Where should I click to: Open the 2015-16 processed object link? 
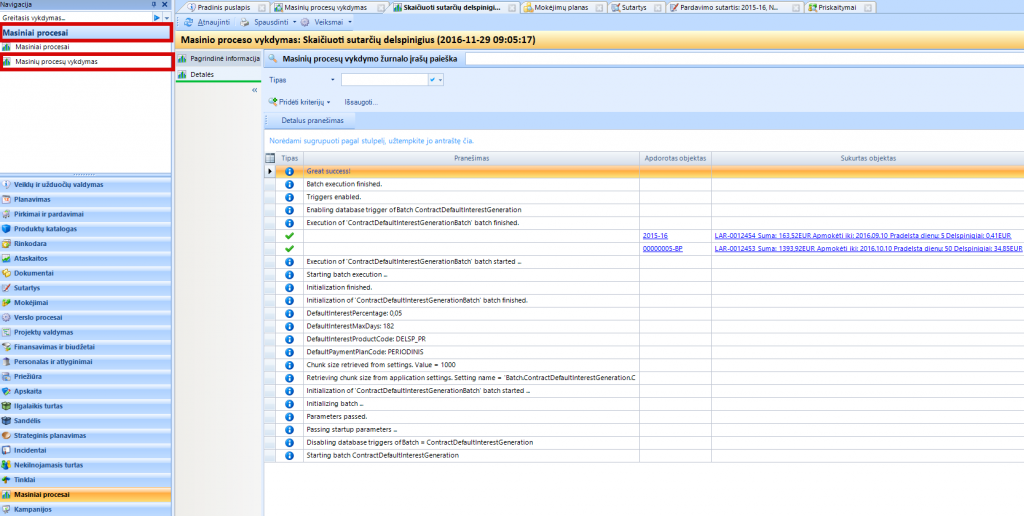(655, 235)
